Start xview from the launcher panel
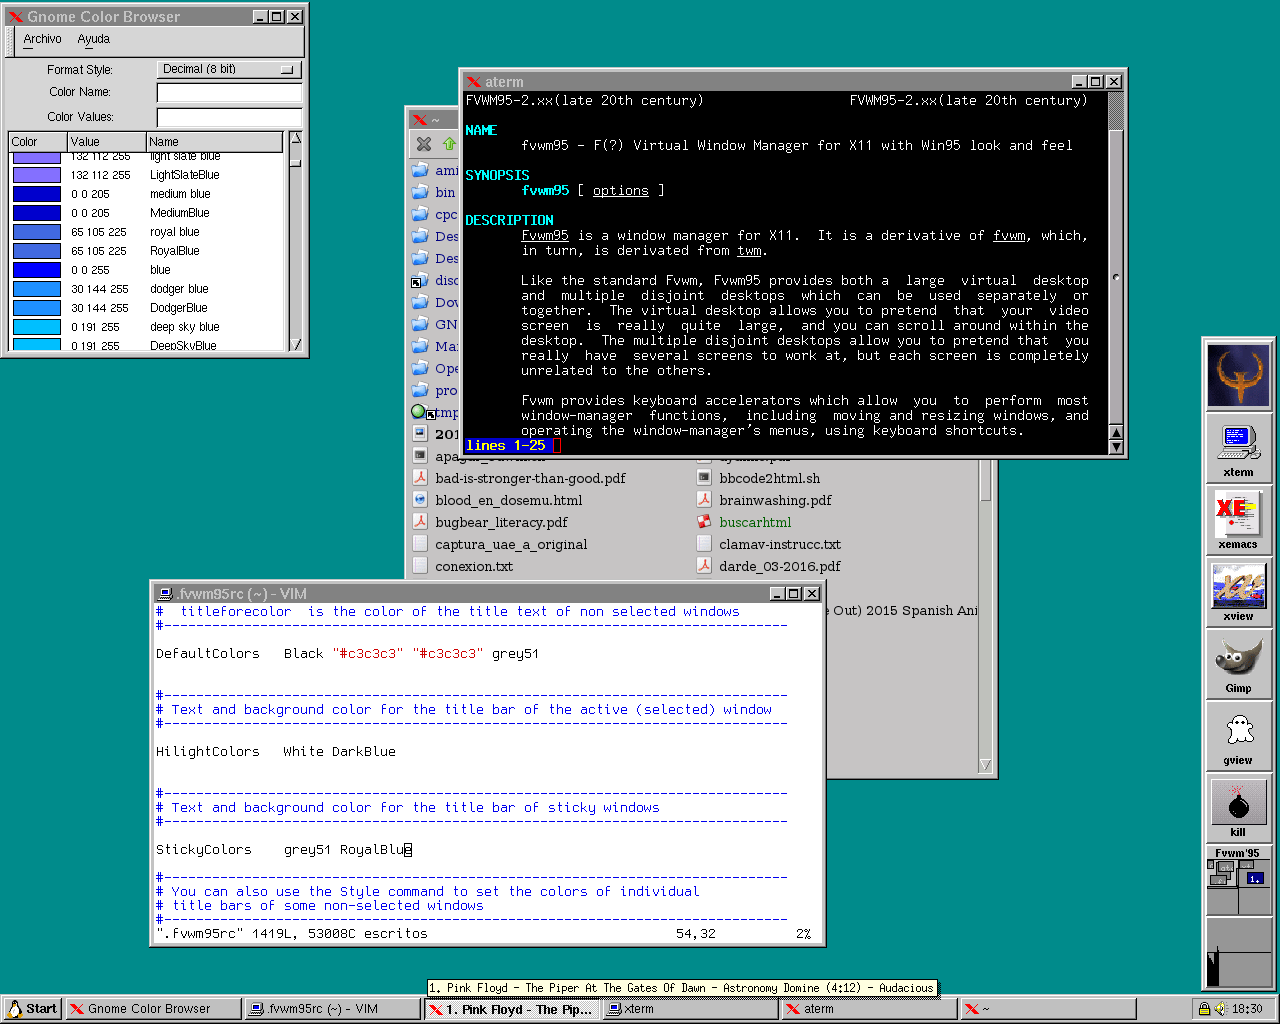Viewport: 1280px width, 1024px height. [x=1238, y=592]
